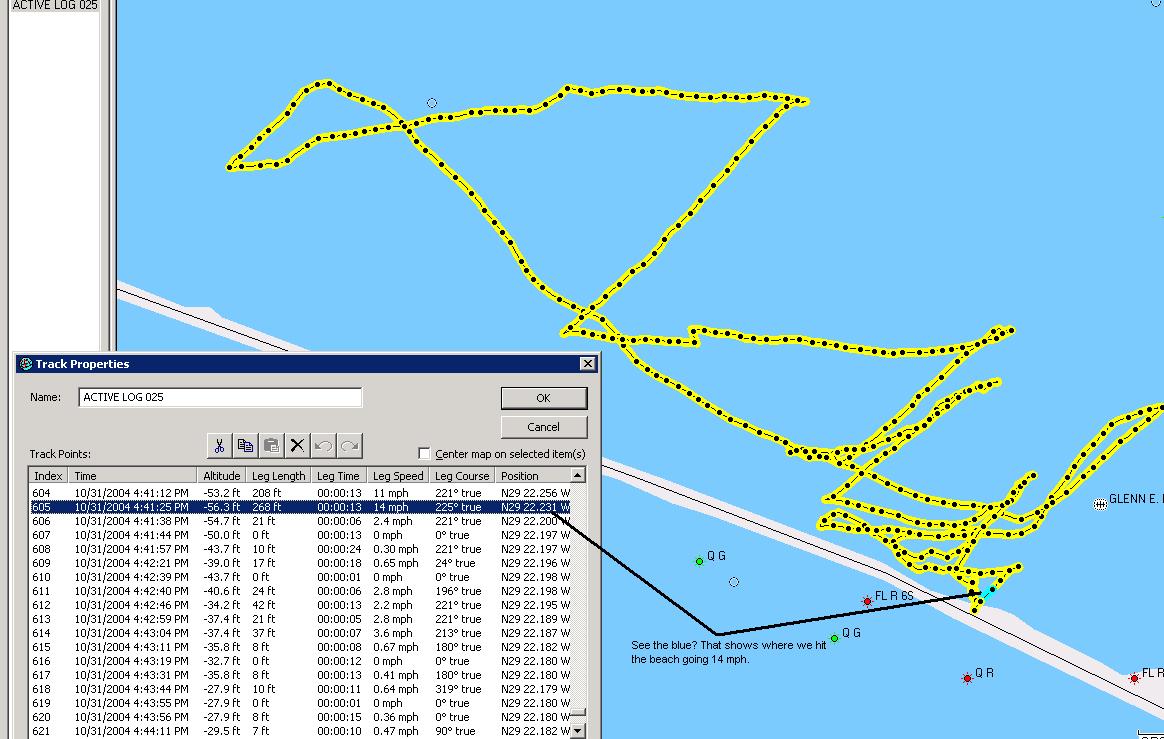This screenshot has height=739, width=1164.
Task: Click the Undo arrow icon
Action: click(x=323, y=446)
